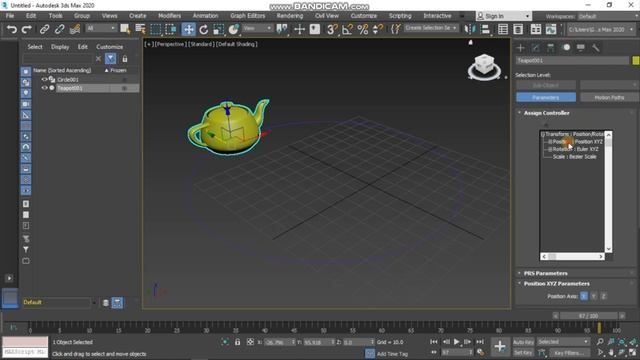The image size is (640, 360).
Task: Open the File menu
Action: (x=10, y=16)
